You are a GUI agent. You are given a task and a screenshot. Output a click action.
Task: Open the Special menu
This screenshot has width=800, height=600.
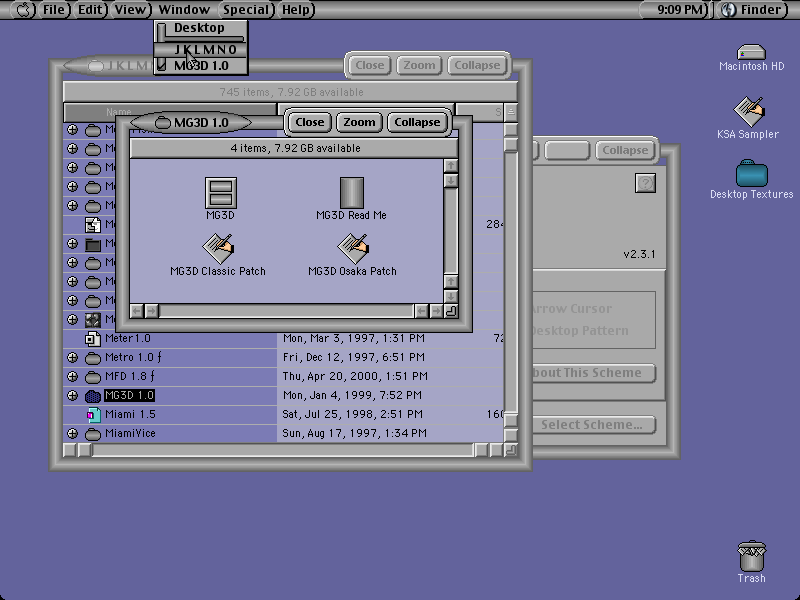pos(247,9)
